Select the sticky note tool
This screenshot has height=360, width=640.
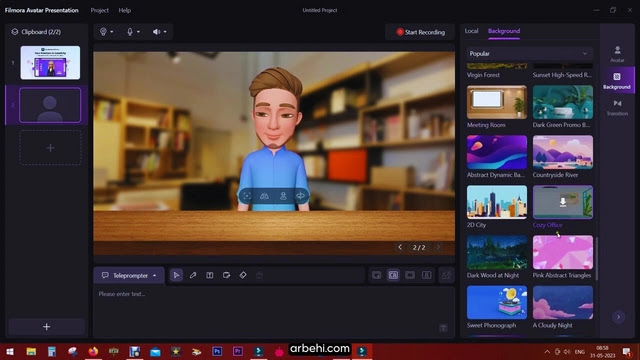pyautogui.click(x=227, y=275)
